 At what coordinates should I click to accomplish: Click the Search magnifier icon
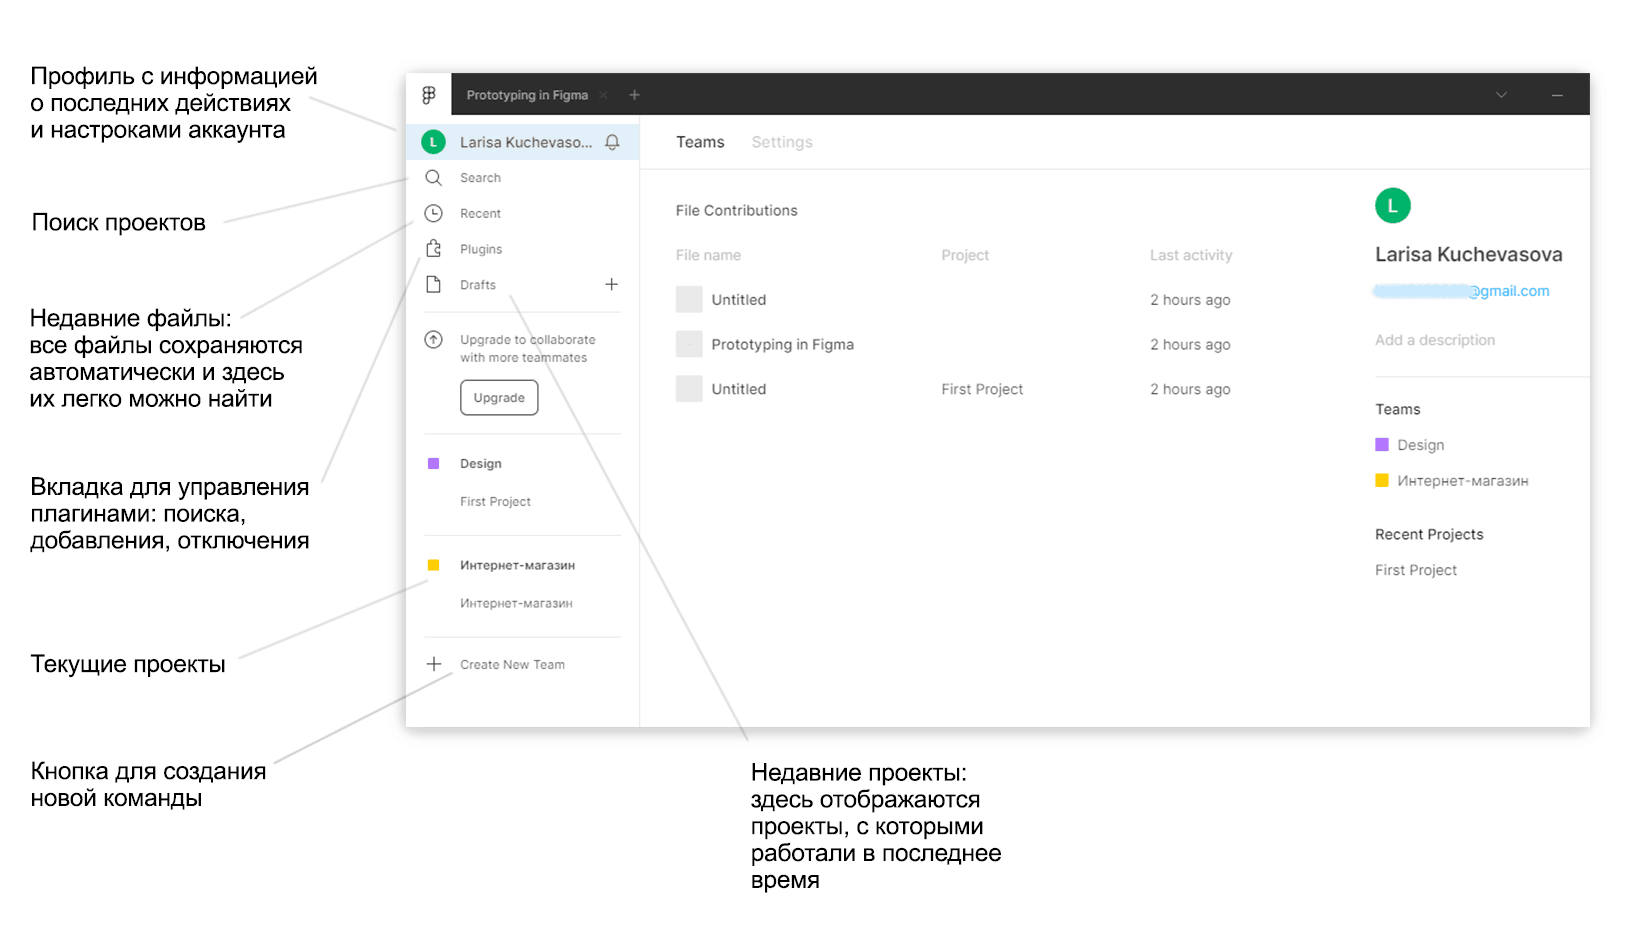click(x=433, y=178)
